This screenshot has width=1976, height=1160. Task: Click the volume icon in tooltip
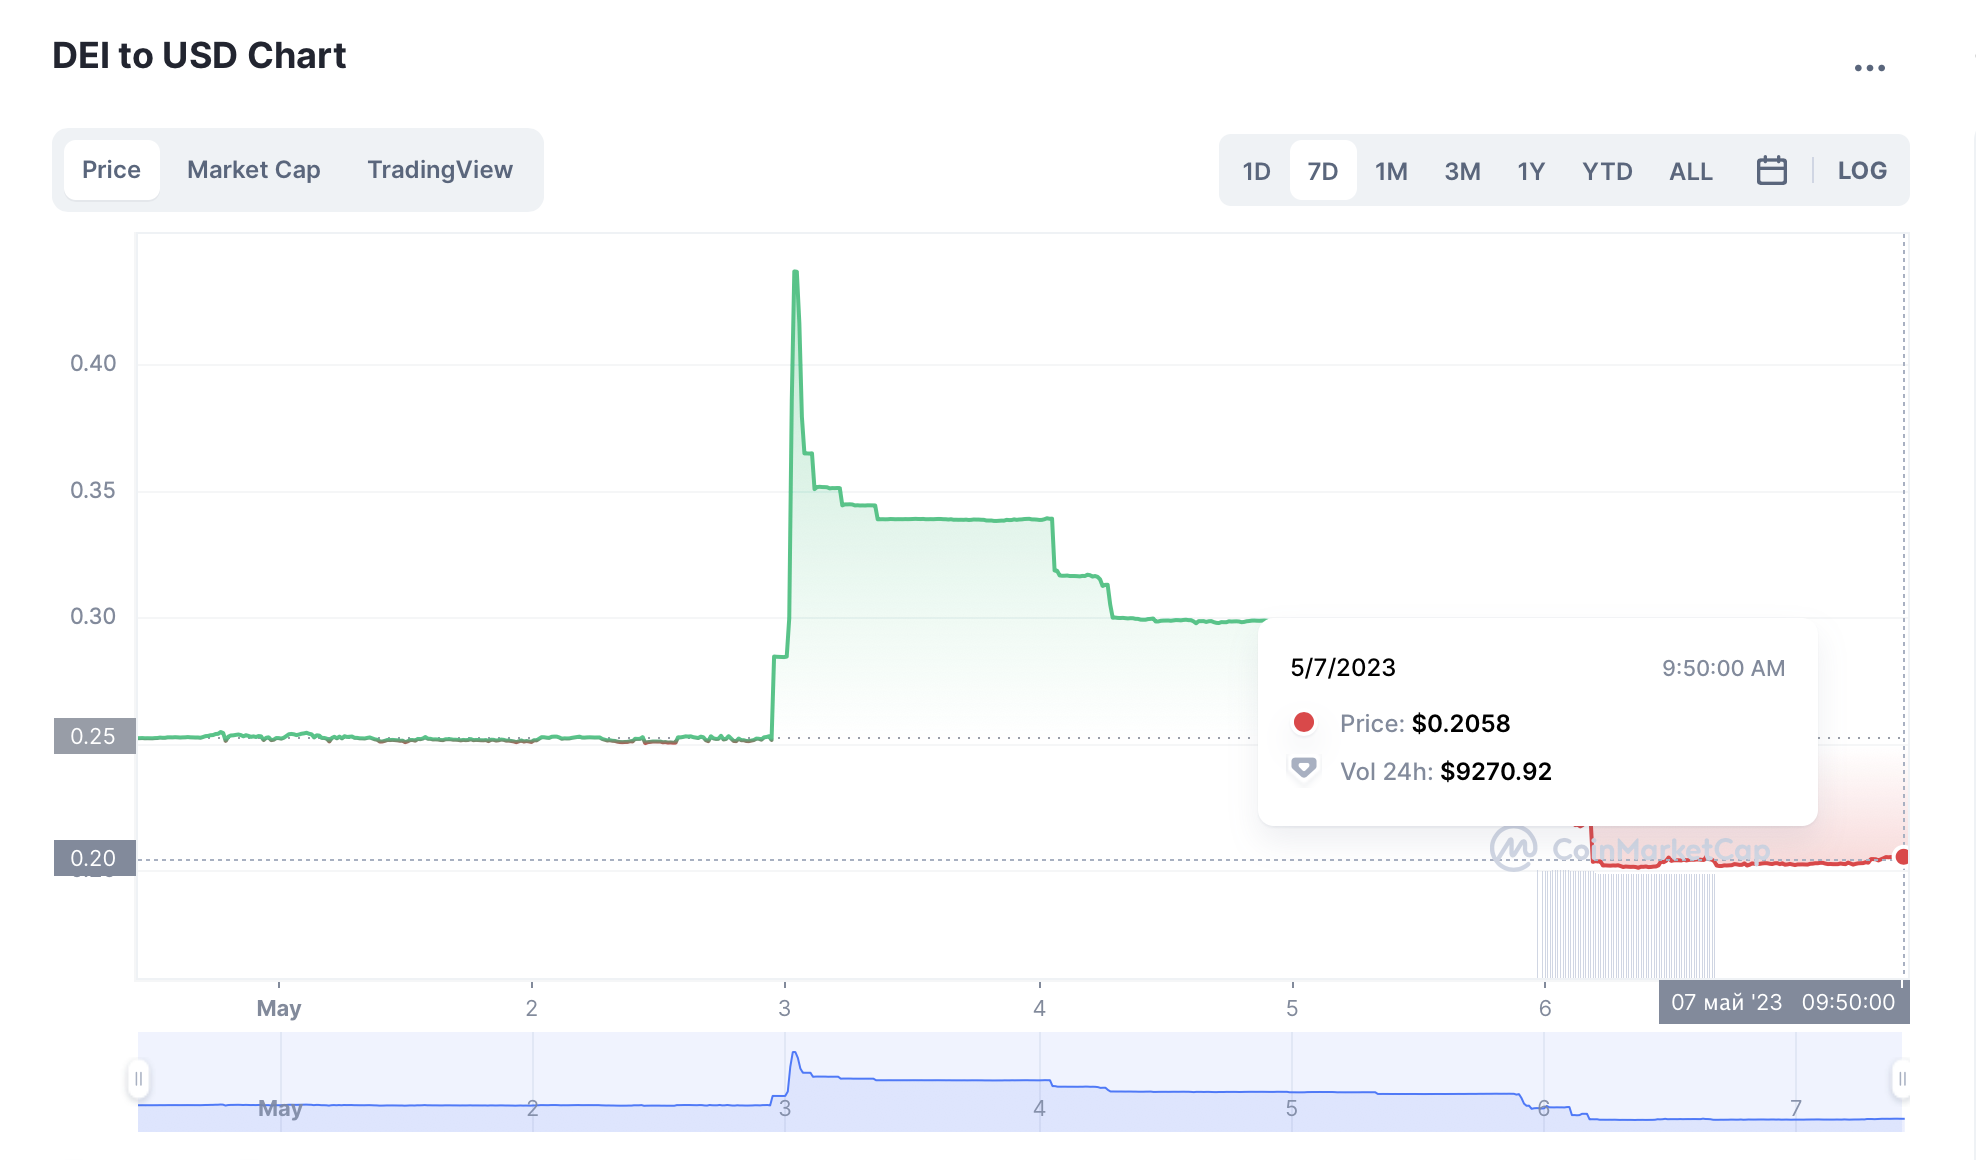tap(1303, 769)
